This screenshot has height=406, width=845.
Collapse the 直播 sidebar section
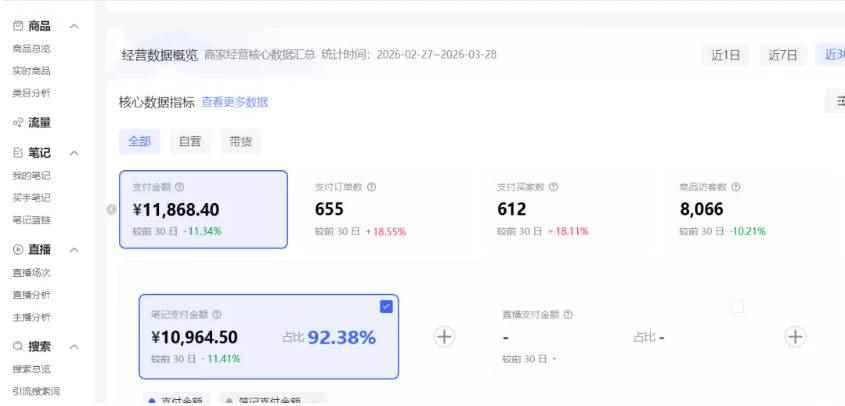74,250
